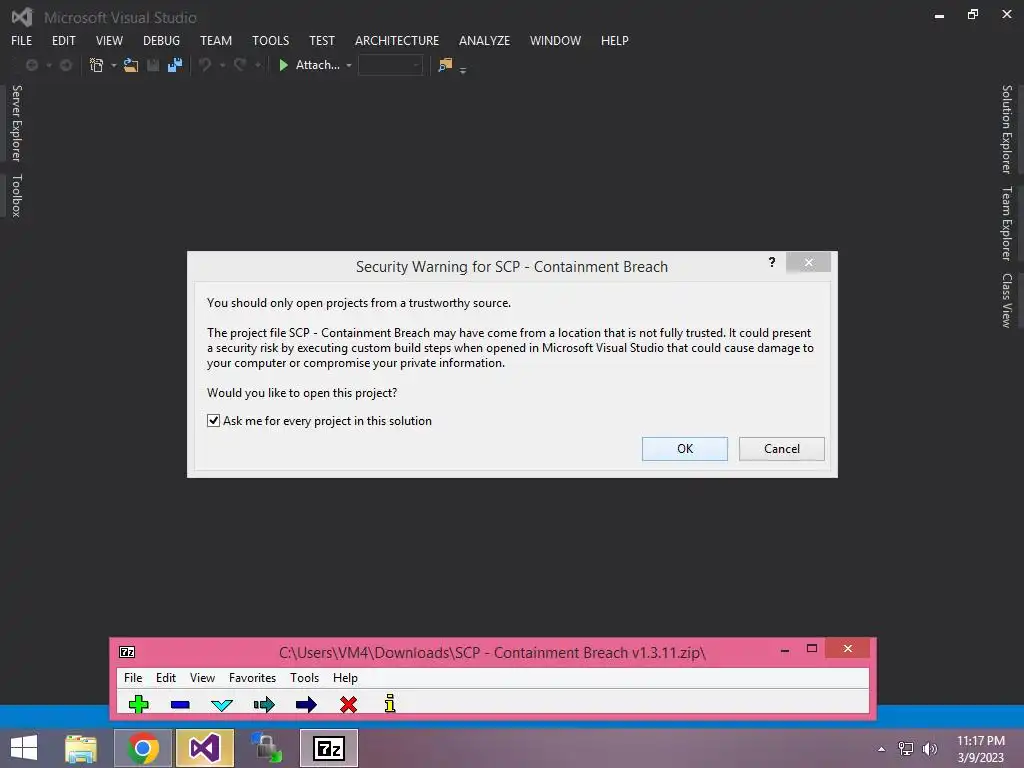
Task: Open the Solution Explorer side tab
Action: click(x=1007, y=129)
